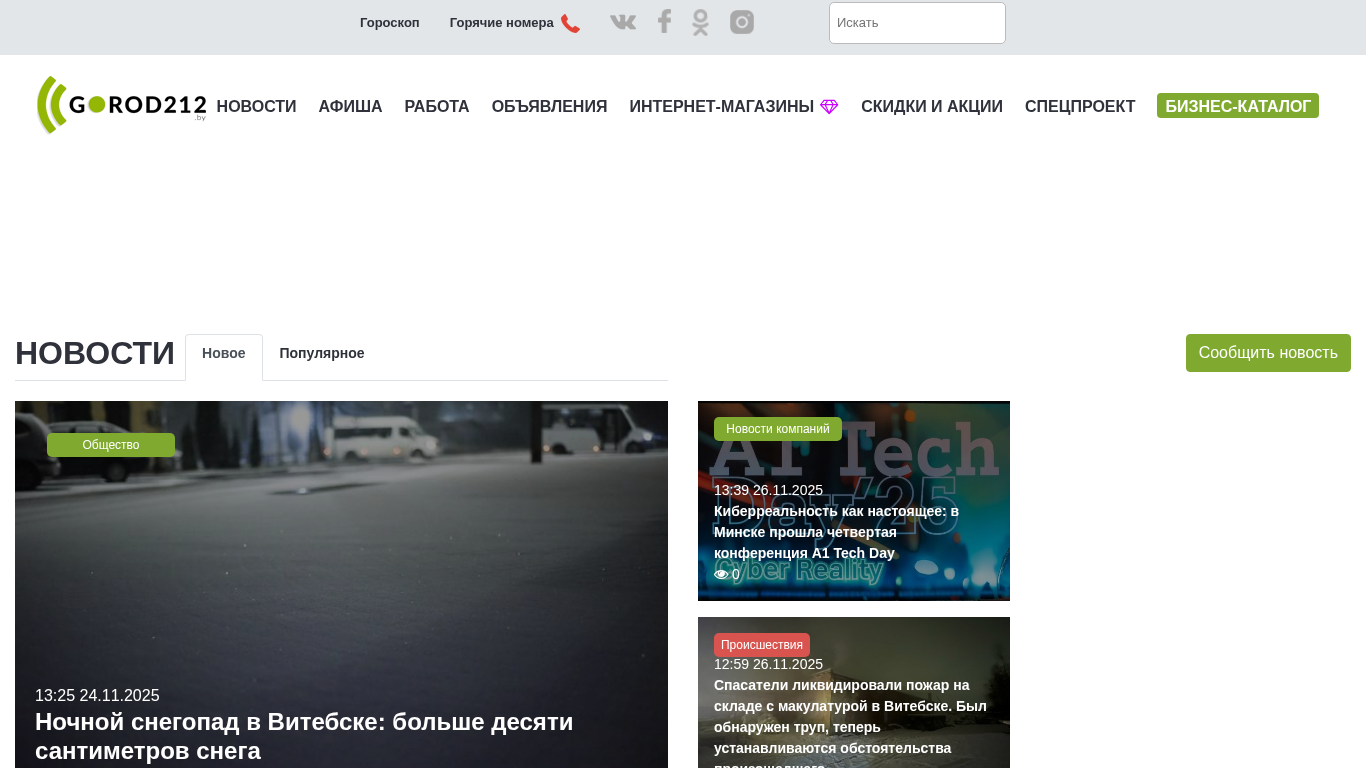Click the Общество category tag

point(111,445)
